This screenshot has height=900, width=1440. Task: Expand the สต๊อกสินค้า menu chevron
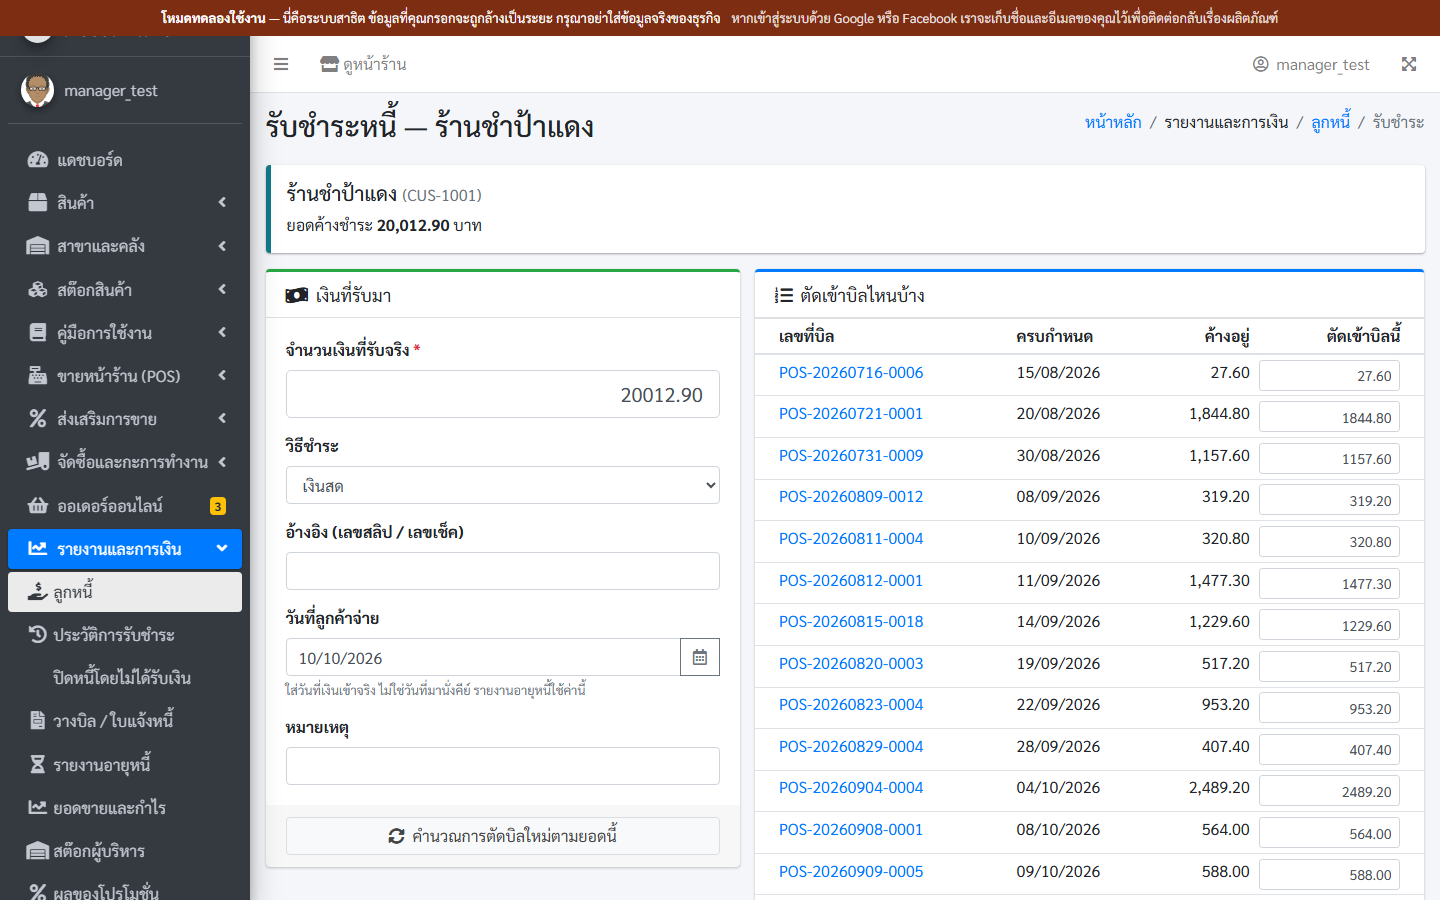[x=222, y=290]
